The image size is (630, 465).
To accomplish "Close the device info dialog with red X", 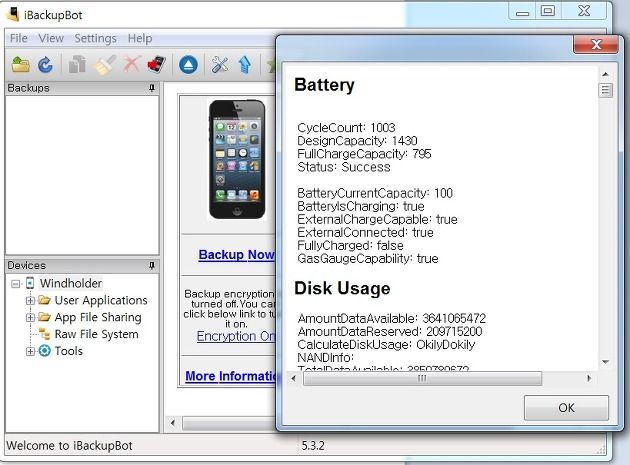I will pyautogui.click(x=596, y=44).
